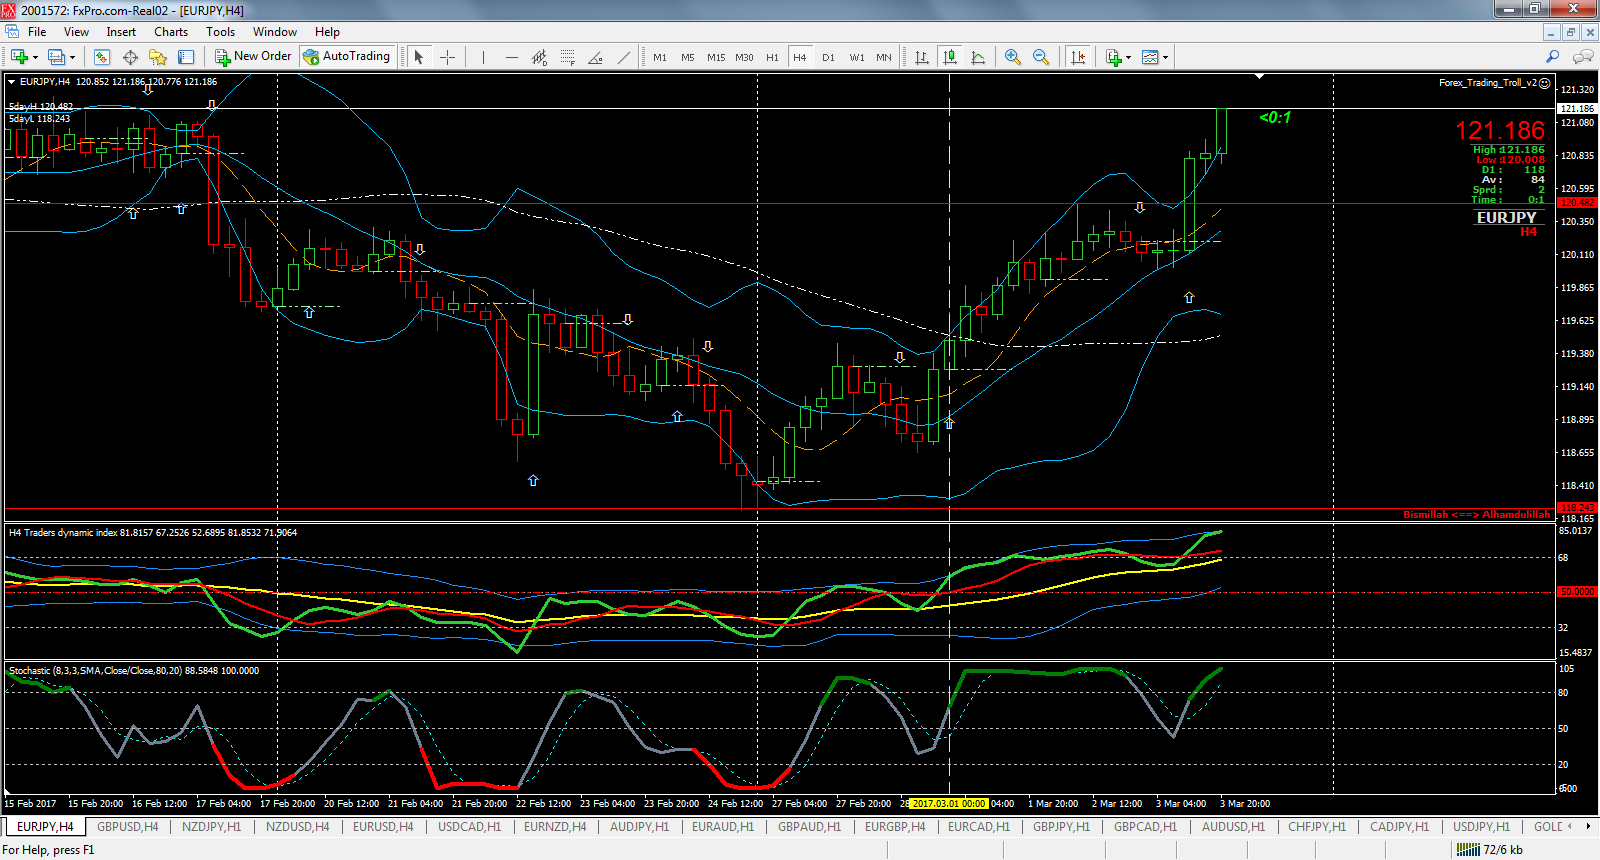
Task: Click the connection status 72/6 kb
Action: (x=1490, y=850)
